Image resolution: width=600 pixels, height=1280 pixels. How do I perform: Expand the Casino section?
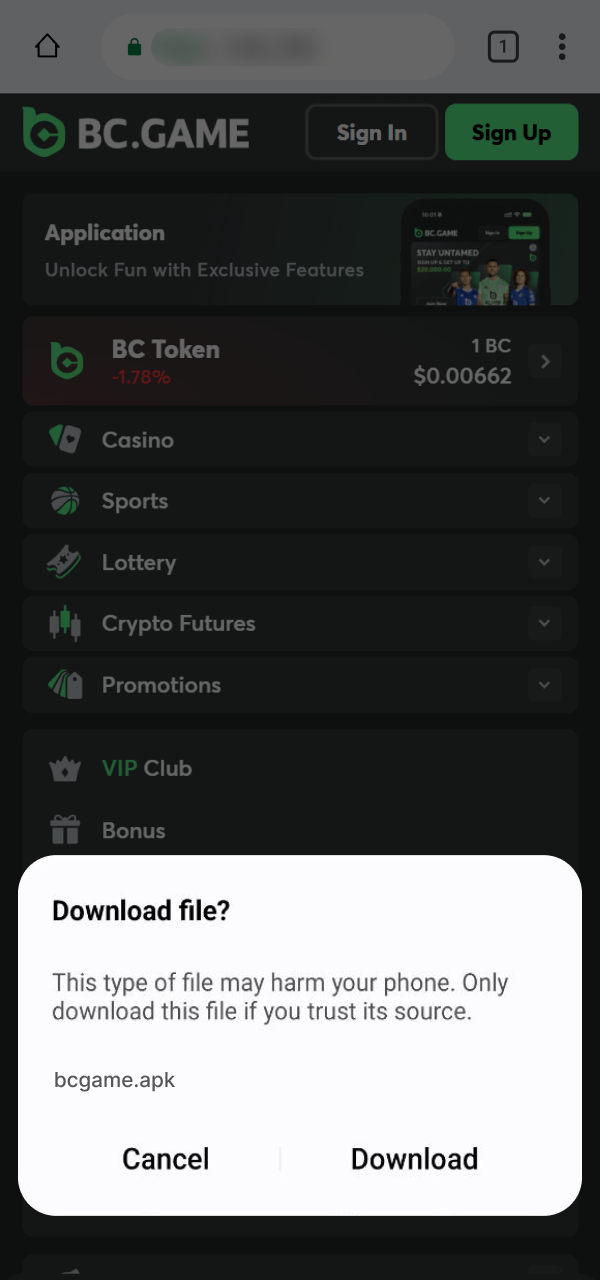coord(544,439)
